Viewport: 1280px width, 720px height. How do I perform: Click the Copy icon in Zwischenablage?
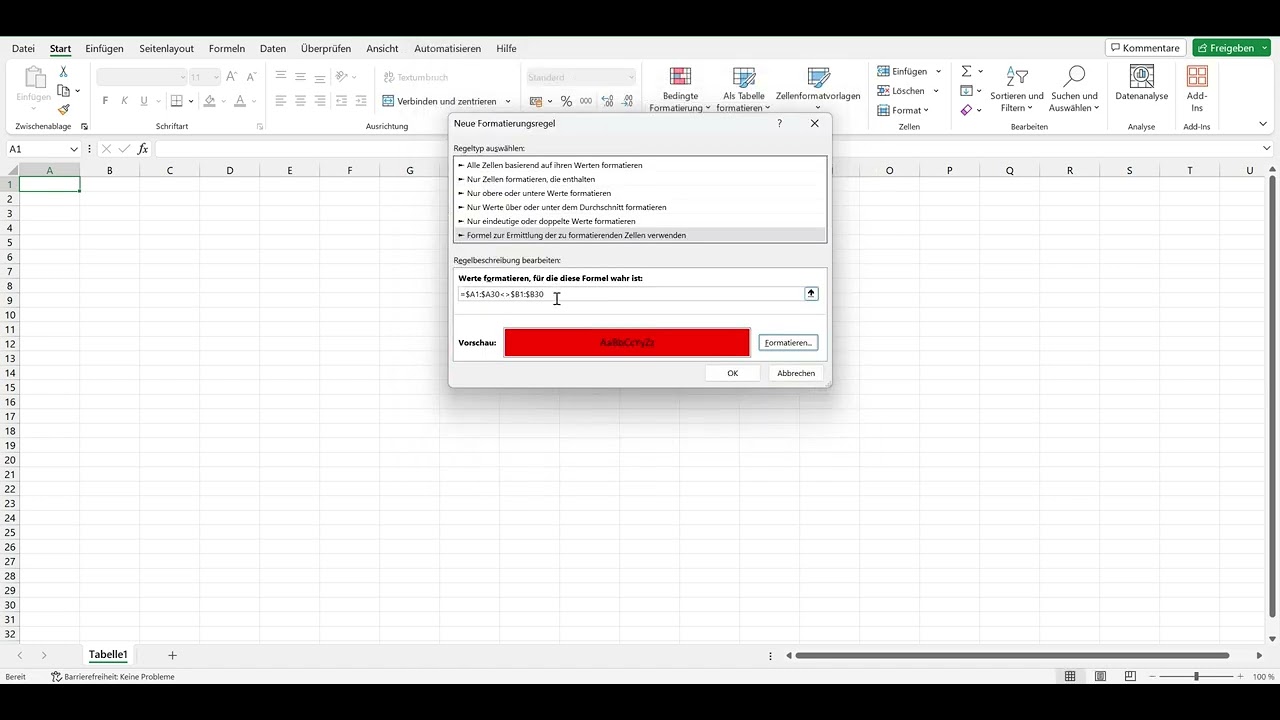click(63, 91)
